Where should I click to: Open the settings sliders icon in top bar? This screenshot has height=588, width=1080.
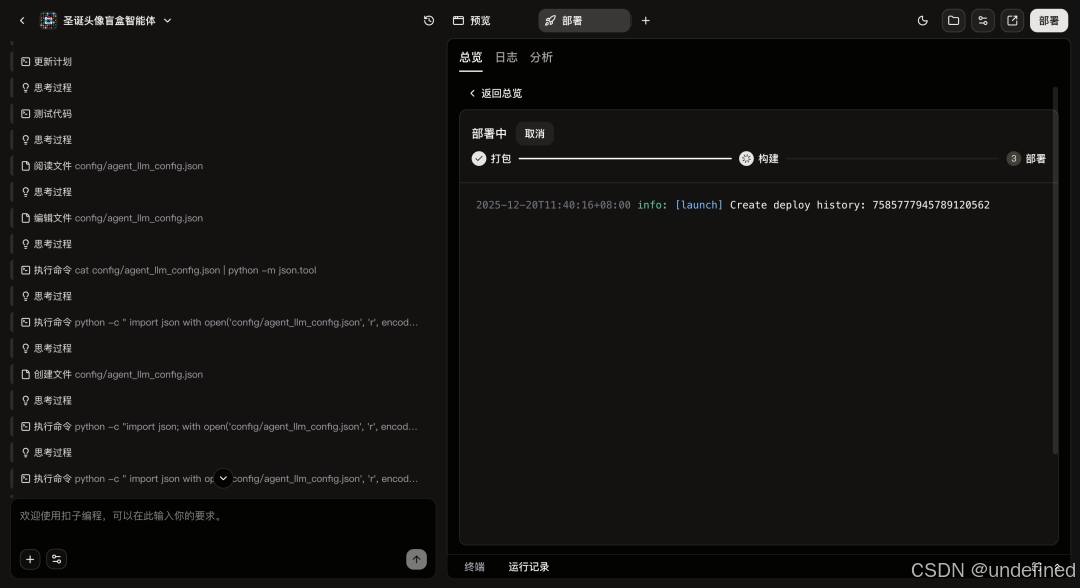pos(983,21)
